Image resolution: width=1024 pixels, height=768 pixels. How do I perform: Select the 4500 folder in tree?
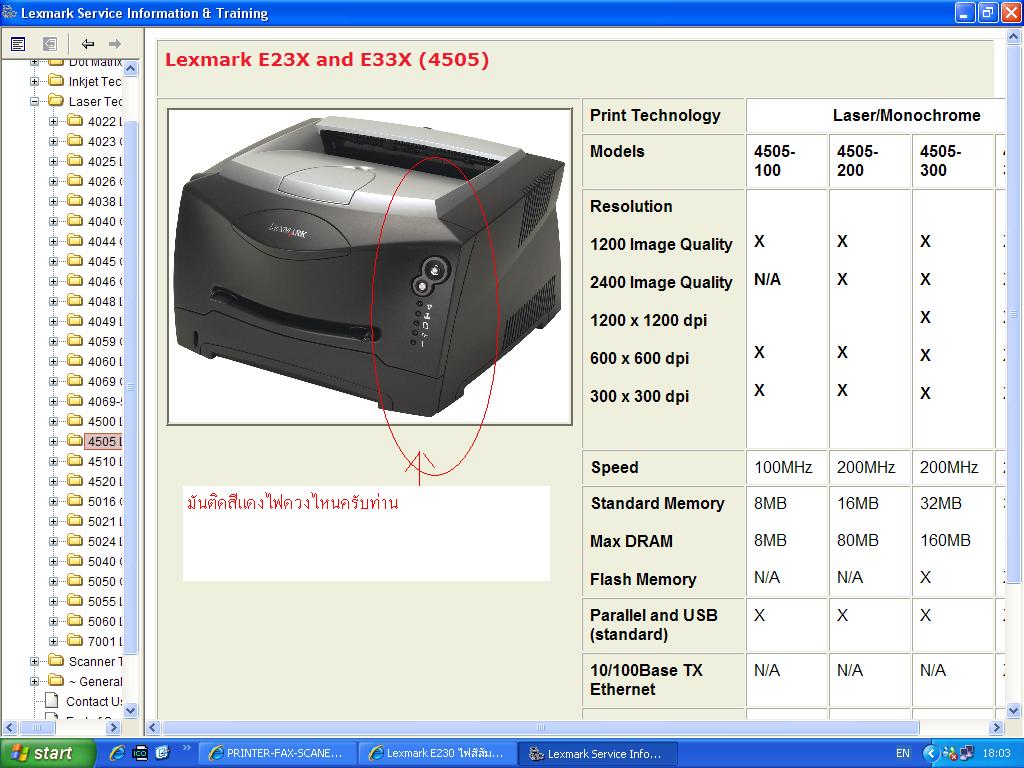point(95,421)
